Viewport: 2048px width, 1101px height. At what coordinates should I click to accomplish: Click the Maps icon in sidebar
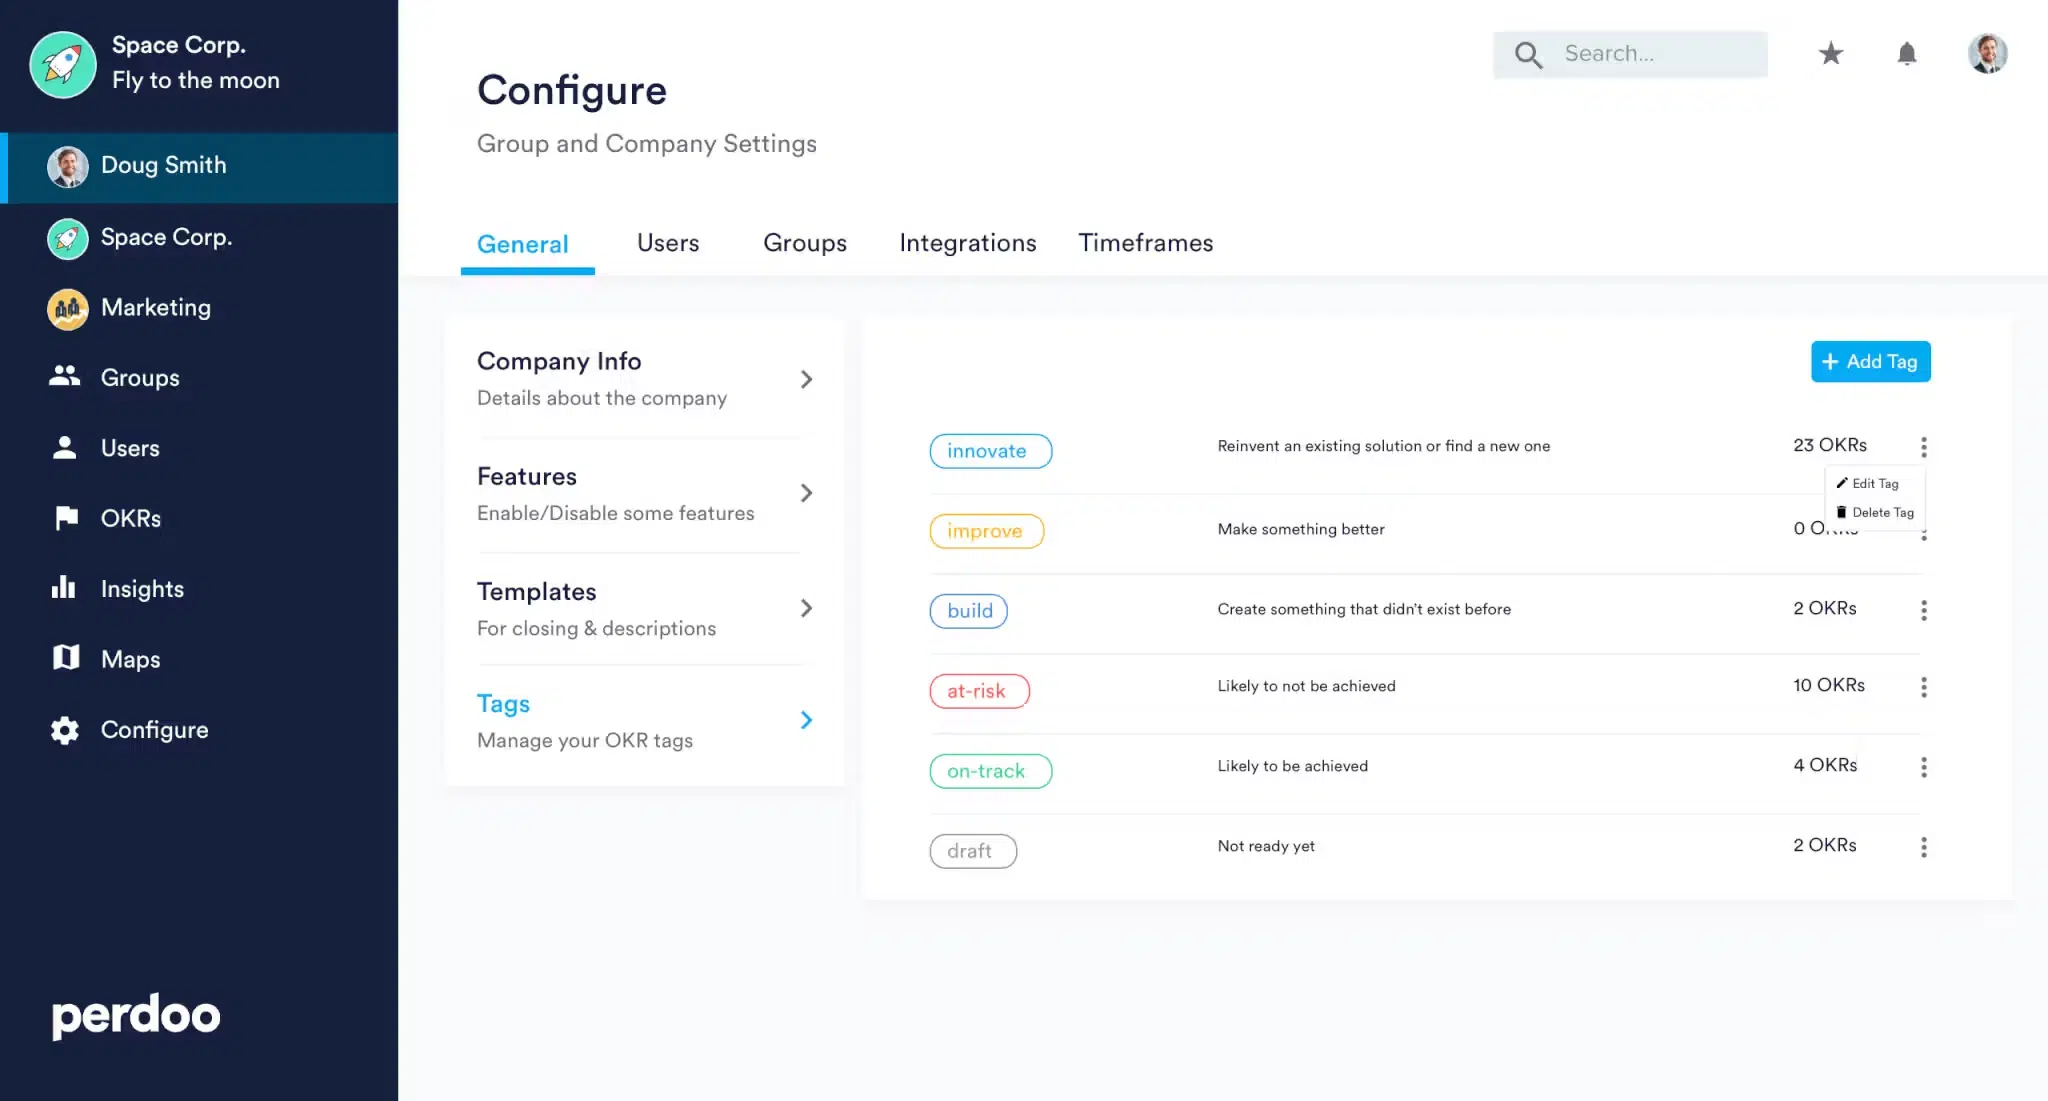66,658
